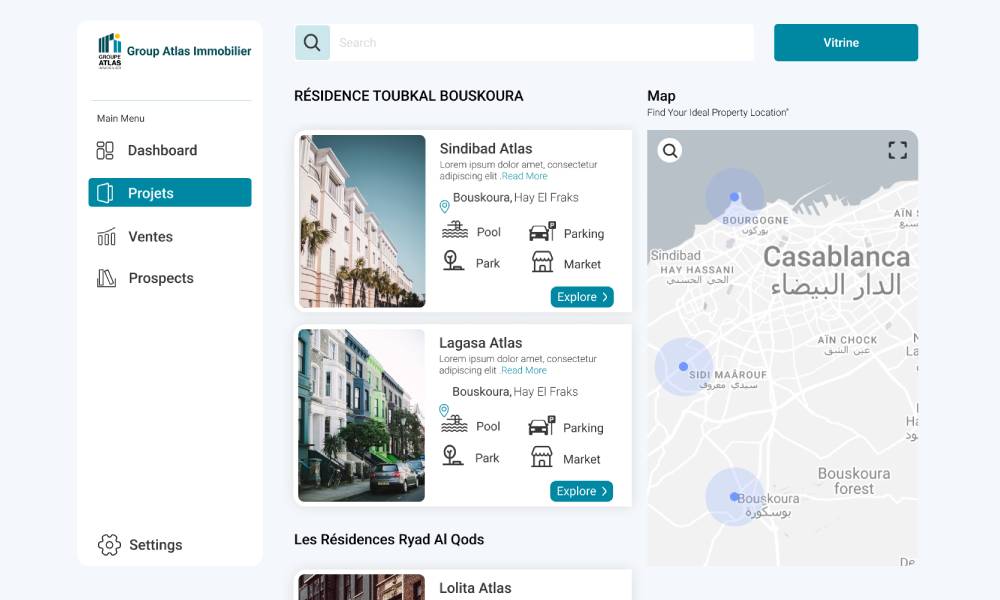Viewport: 1000px width, 600px height.
Task: Click the Lolita Atlas brick building thumbnail
Action: point(362,587)
